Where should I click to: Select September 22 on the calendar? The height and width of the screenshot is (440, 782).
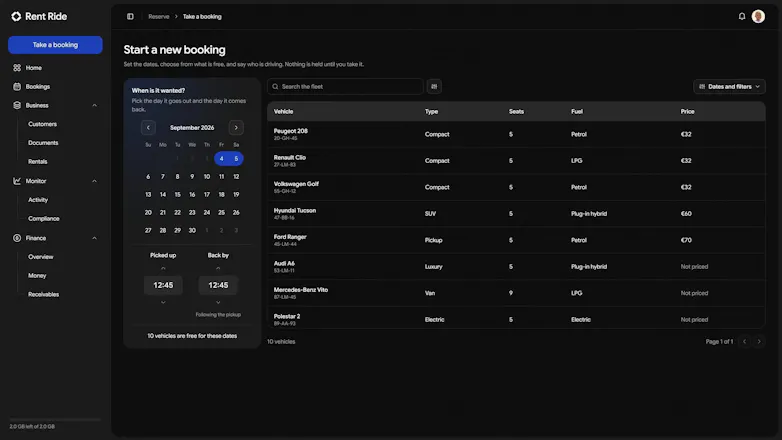177,213
